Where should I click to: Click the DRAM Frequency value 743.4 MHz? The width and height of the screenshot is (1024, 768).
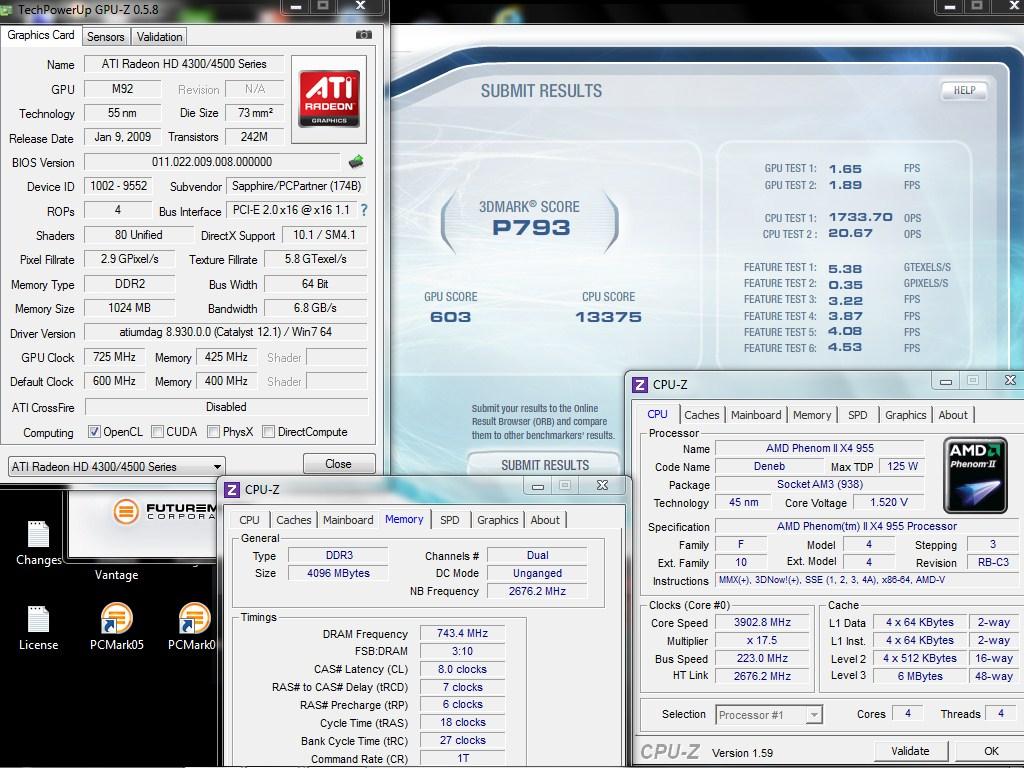point(462,633)
